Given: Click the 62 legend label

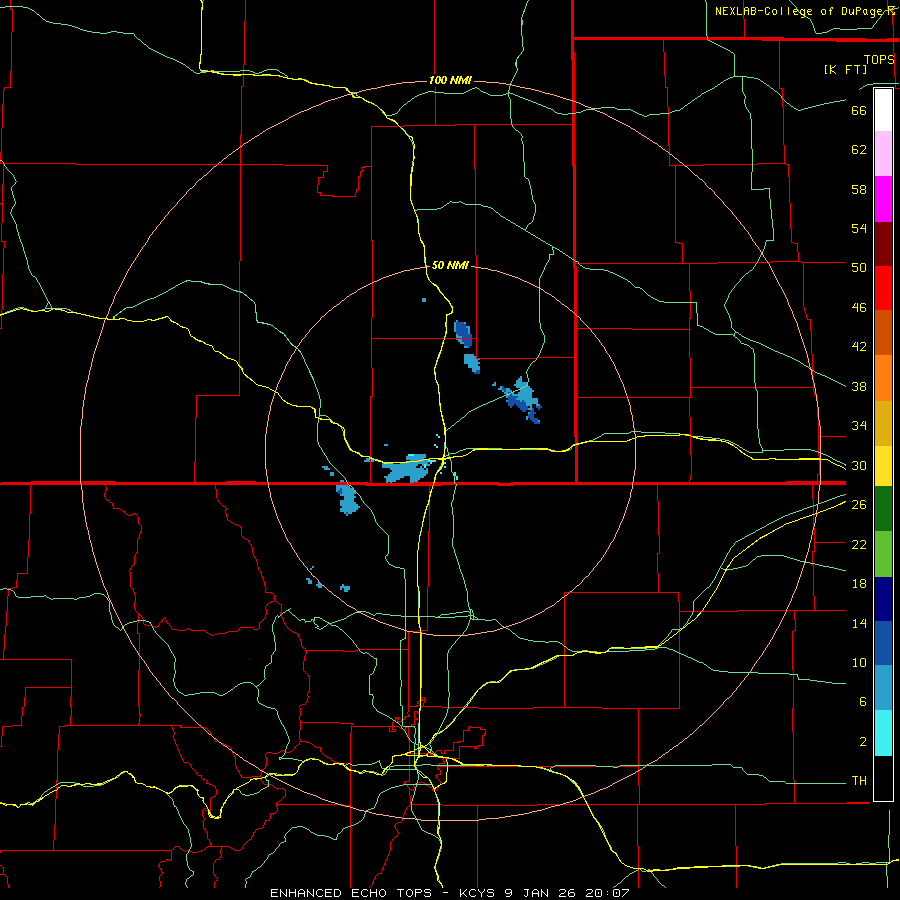Looking at the screenshot, I should 859,149.
